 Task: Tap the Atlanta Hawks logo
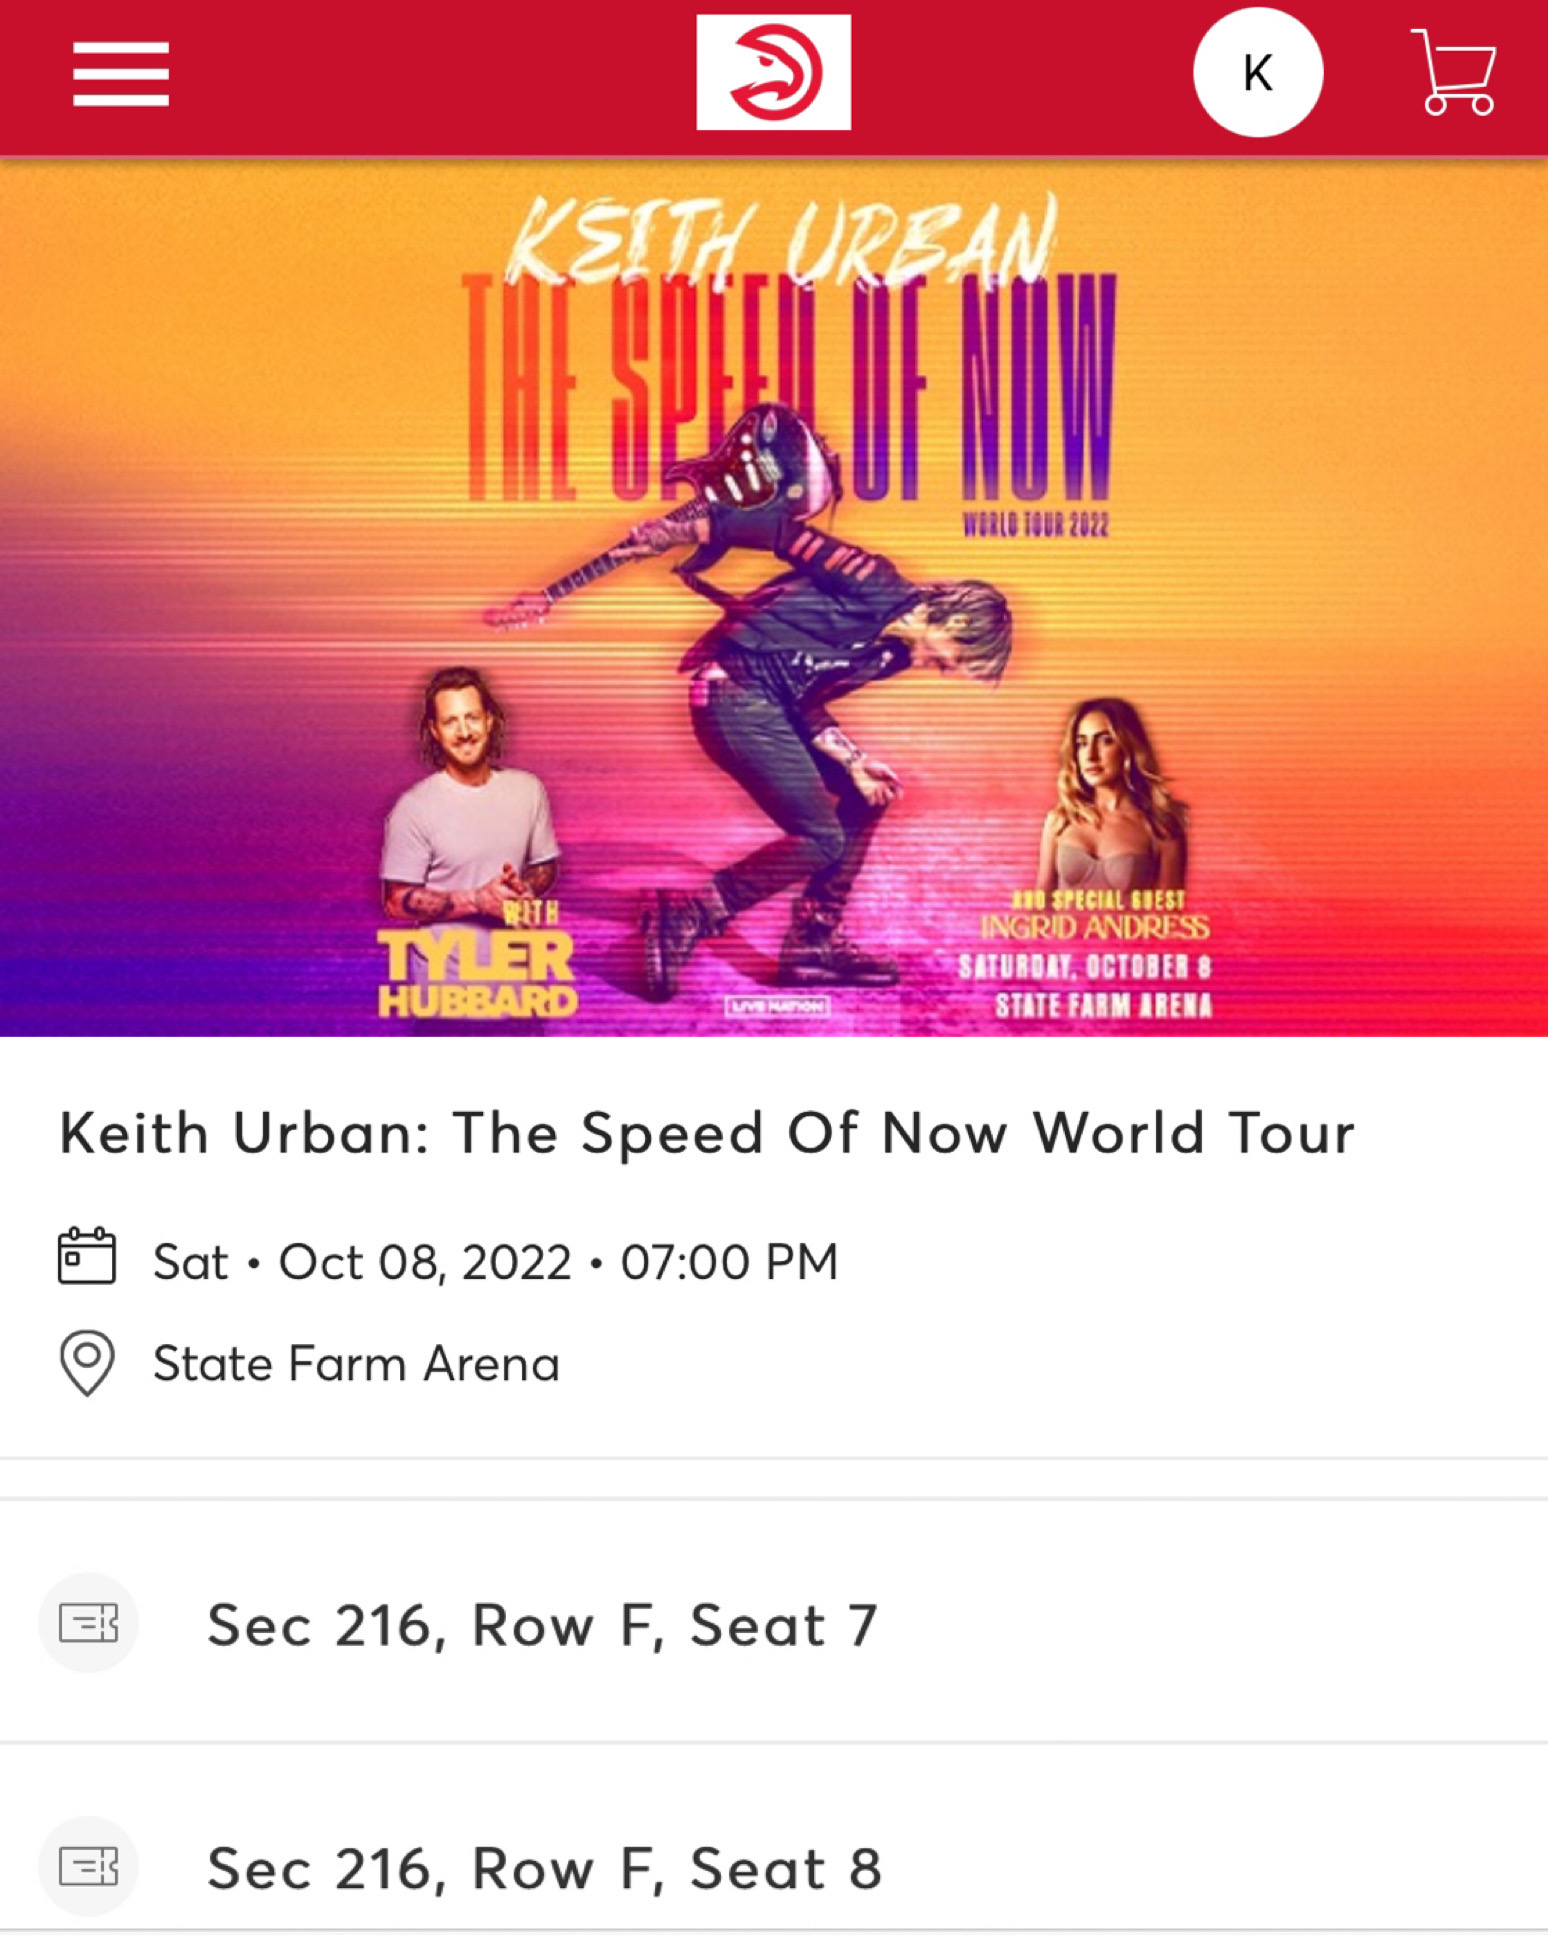coord(773,72)
